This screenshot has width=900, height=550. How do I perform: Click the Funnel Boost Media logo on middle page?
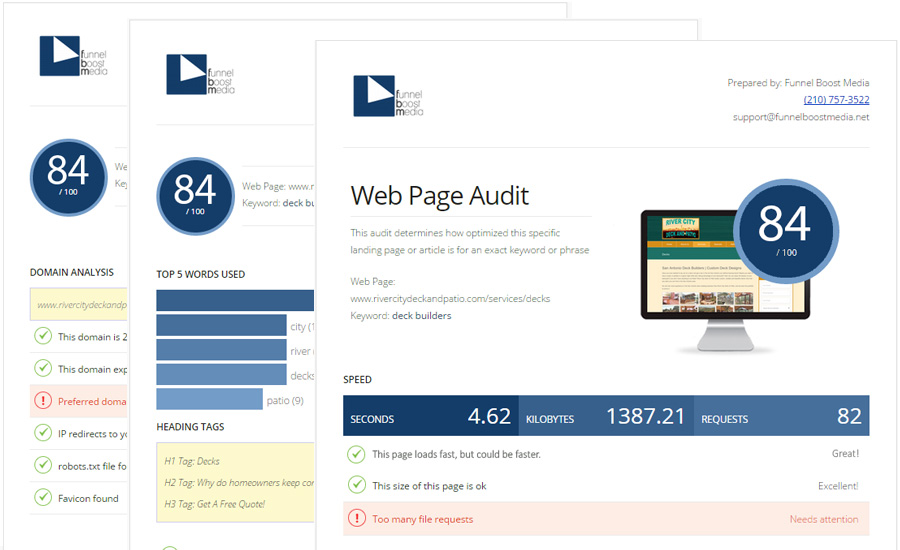200,74
